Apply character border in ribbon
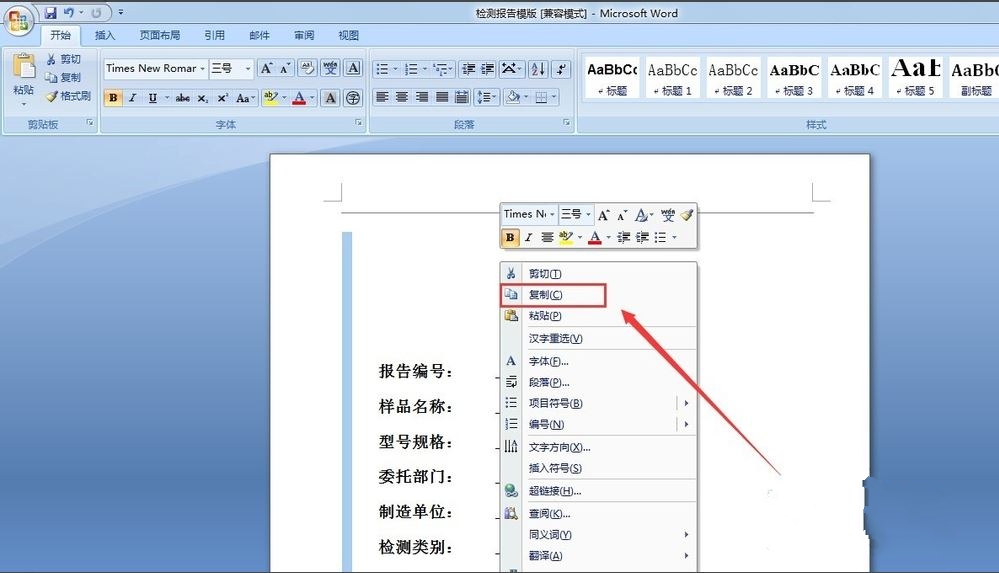Image resolution: width=999 pixels, height=573 pixels. [x=353, y=68]
